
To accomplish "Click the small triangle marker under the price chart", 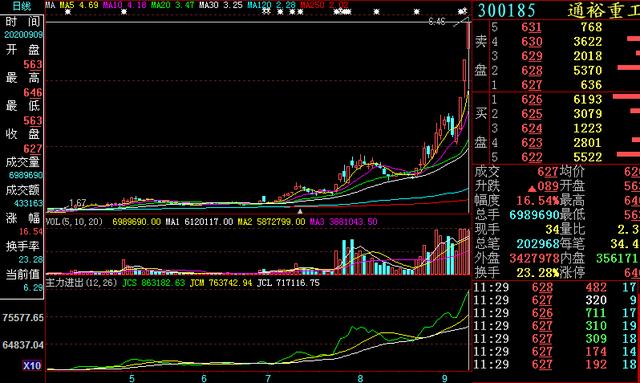I will coord(300,211).
